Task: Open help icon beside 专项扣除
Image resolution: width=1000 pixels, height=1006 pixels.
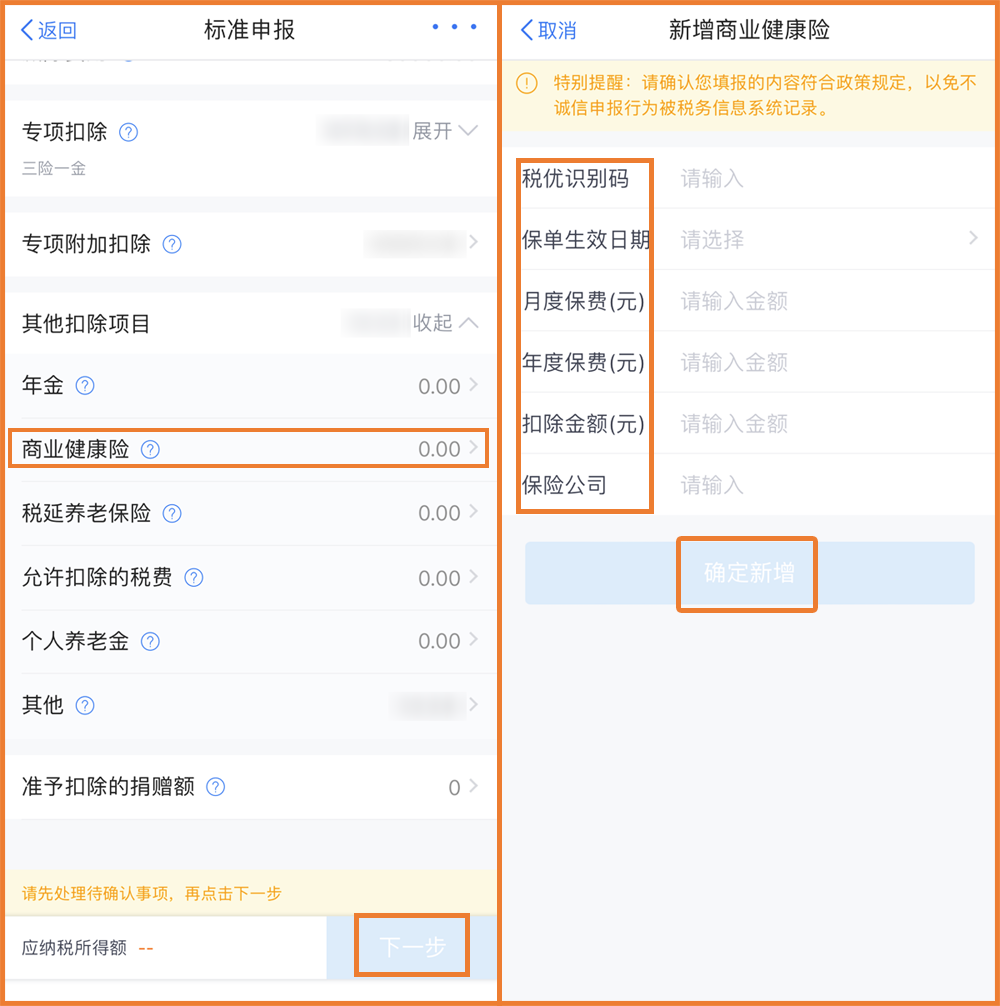Action: 128,132
